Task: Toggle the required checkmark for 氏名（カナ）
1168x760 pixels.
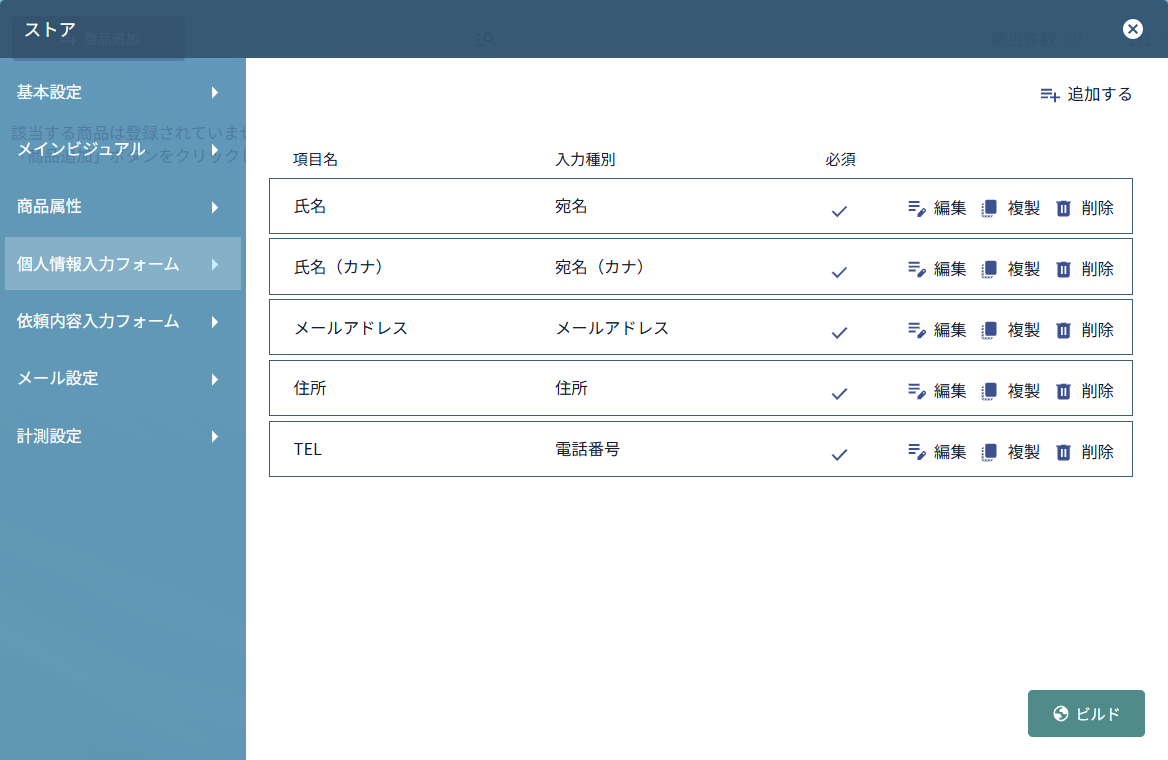Action: [x=840, y=273]
